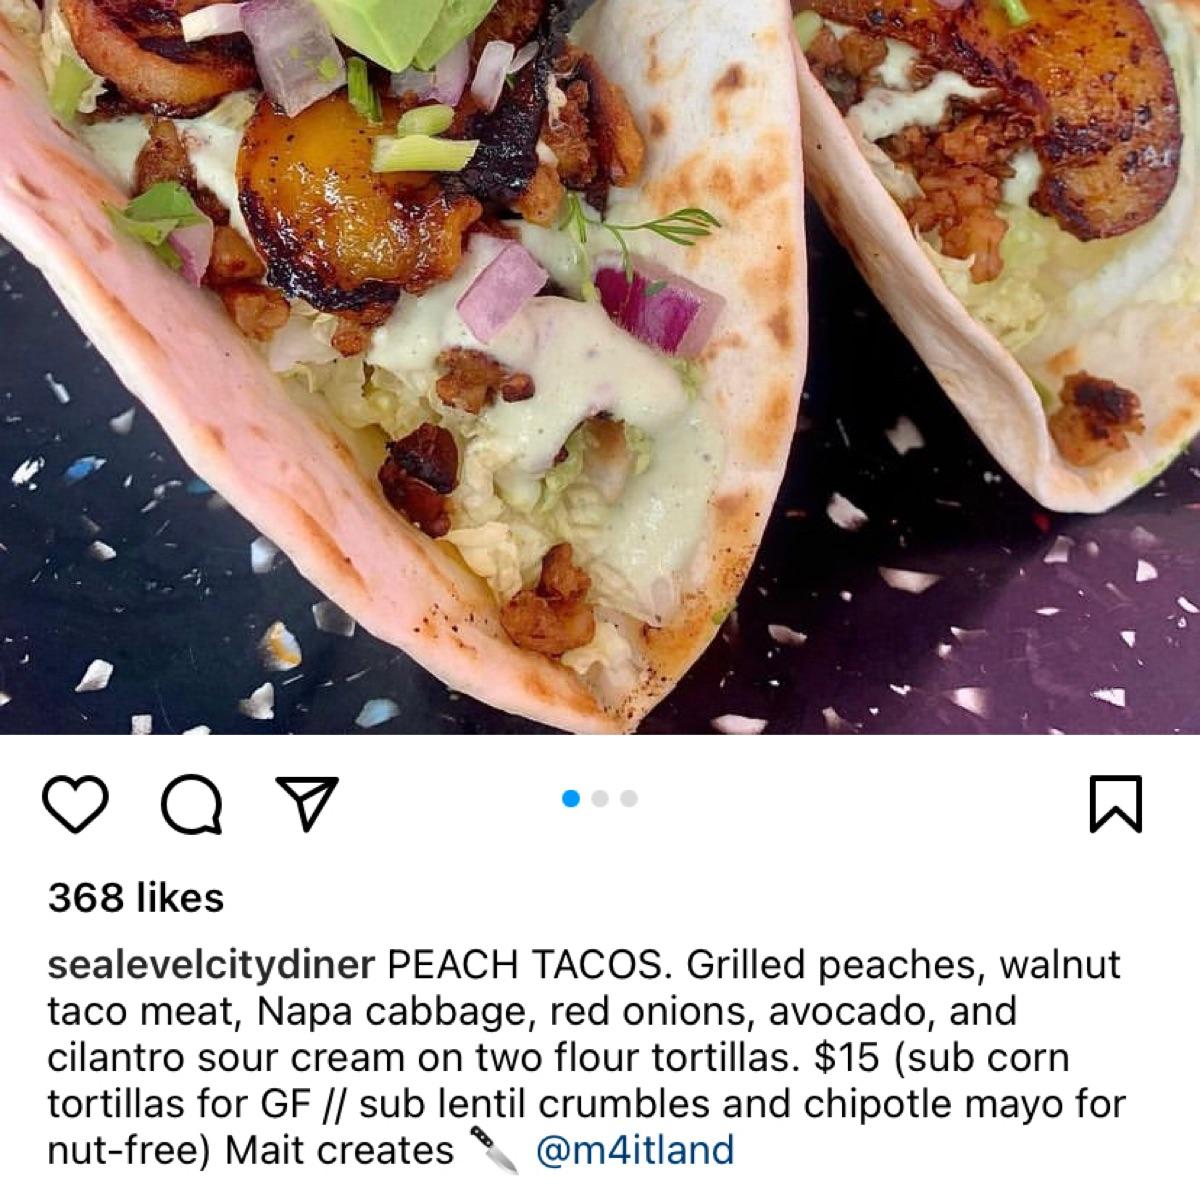
Task: Select the first carousel dot indicator
Action: [572, 798]
